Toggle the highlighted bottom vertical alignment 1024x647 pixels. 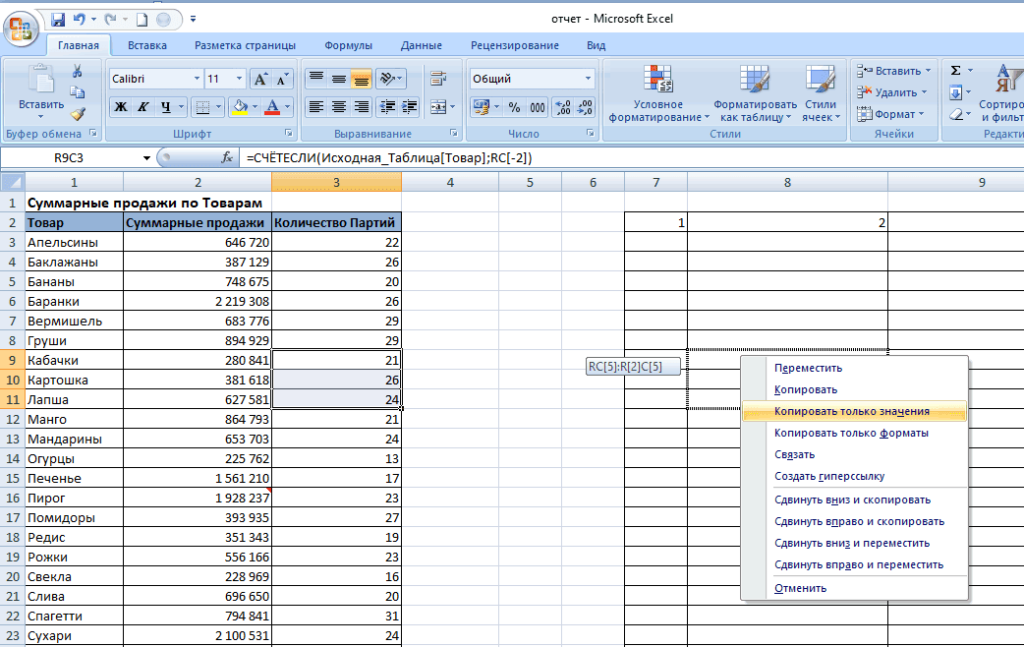click(x=360, y=79)
